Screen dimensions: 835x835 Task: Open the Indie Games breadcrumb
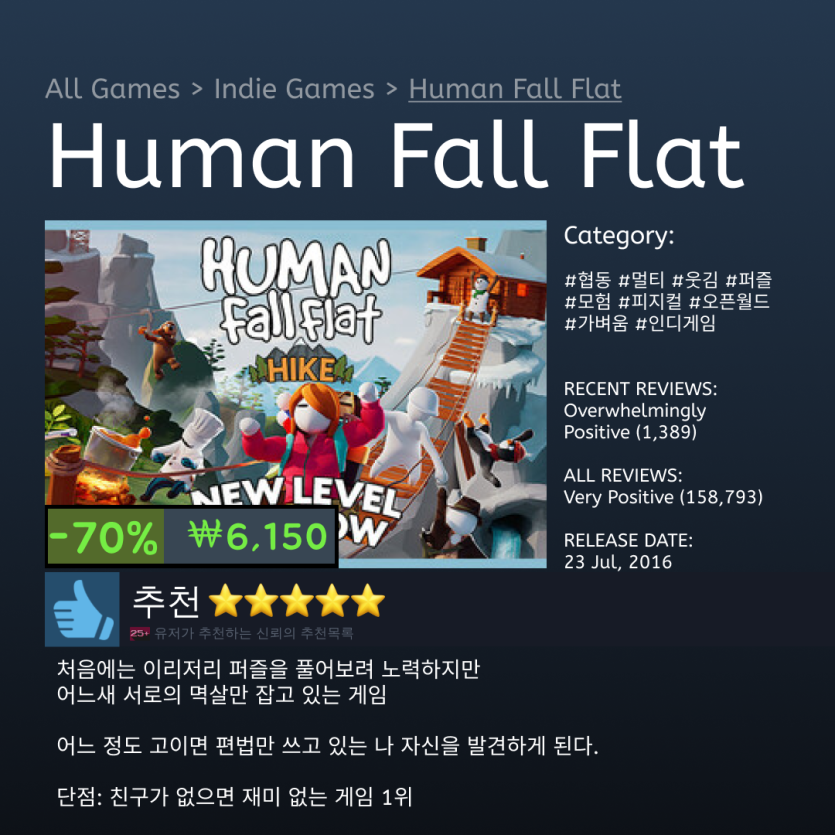(x=294, y=88)
